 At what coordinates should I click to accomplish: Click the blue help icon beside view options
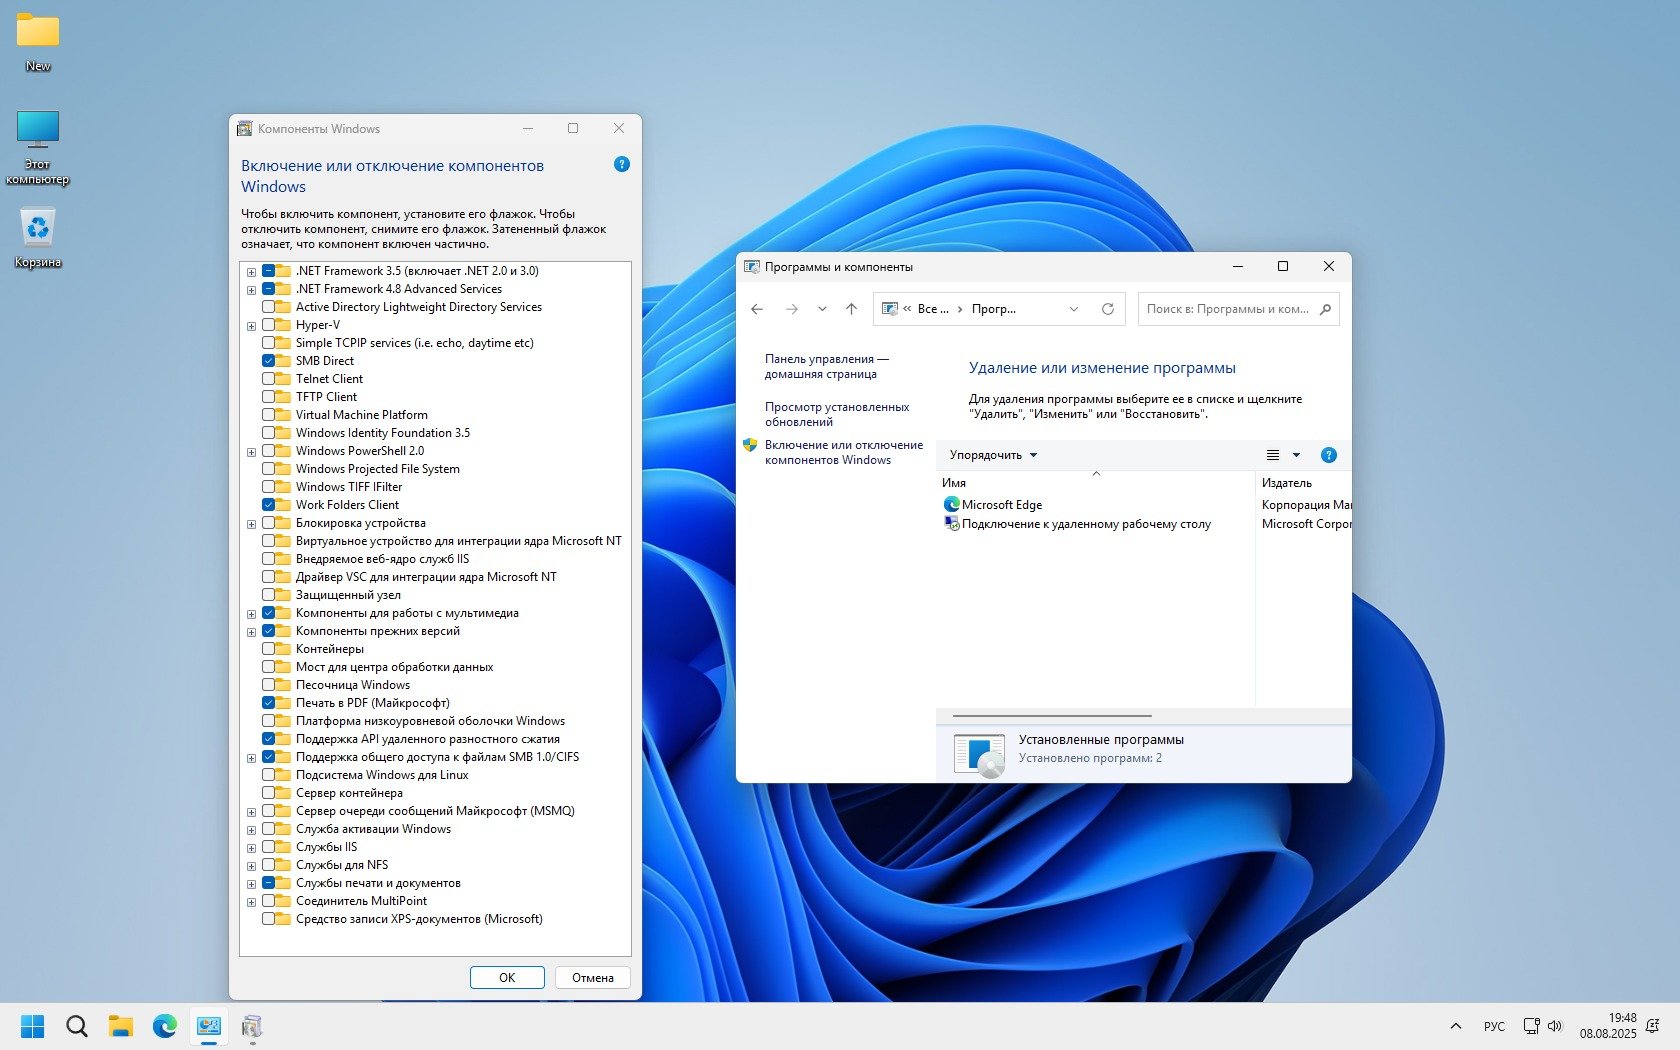1328,455
